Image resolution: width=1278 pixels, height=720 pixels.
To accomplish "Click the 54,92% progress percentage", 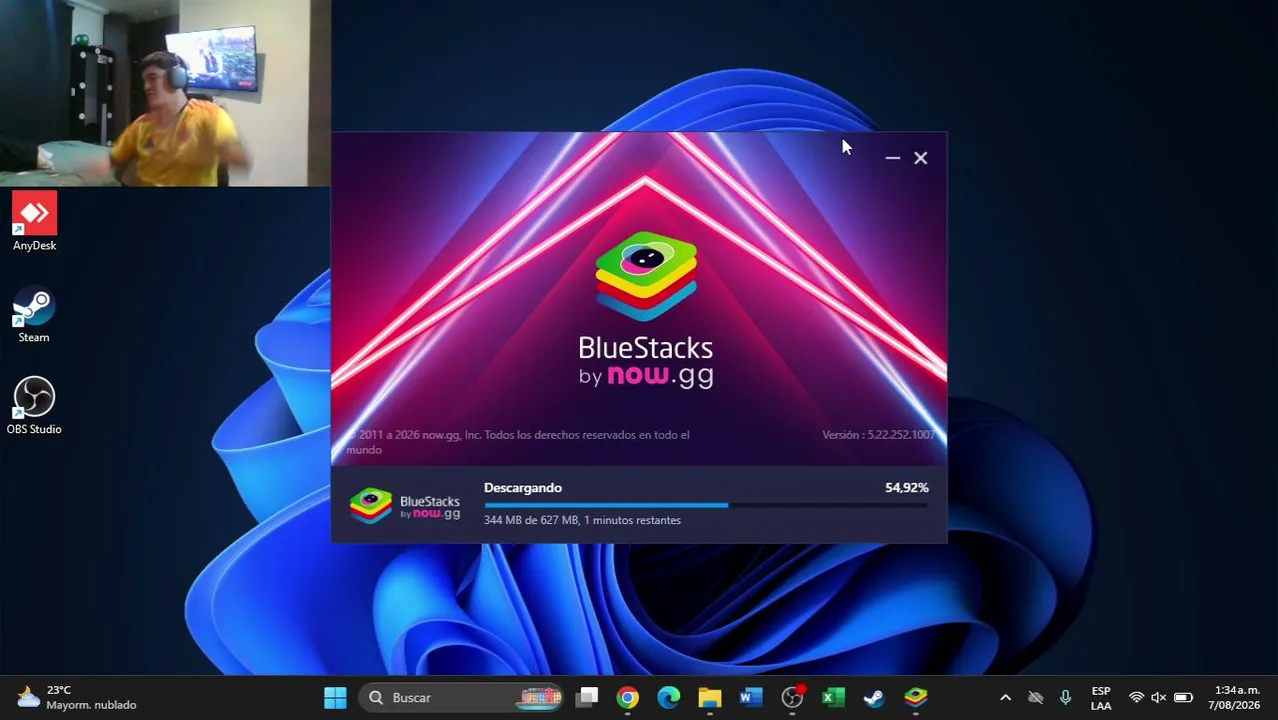I will click(x=907, y=488).
